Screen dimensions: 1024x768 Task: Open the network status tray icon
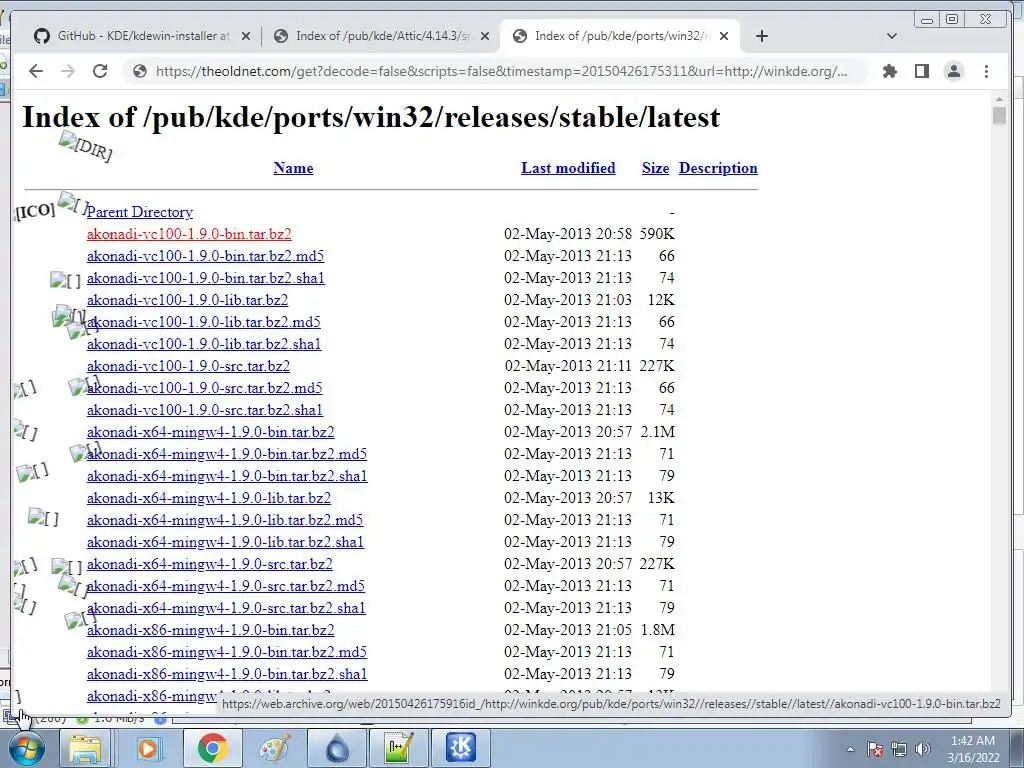click(x=899, y=750)
